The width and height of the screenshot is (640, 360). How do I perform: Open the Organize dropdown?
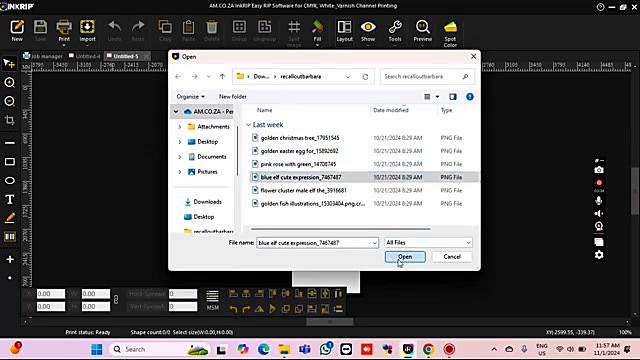pyautogui.click(x=191, y=97)
